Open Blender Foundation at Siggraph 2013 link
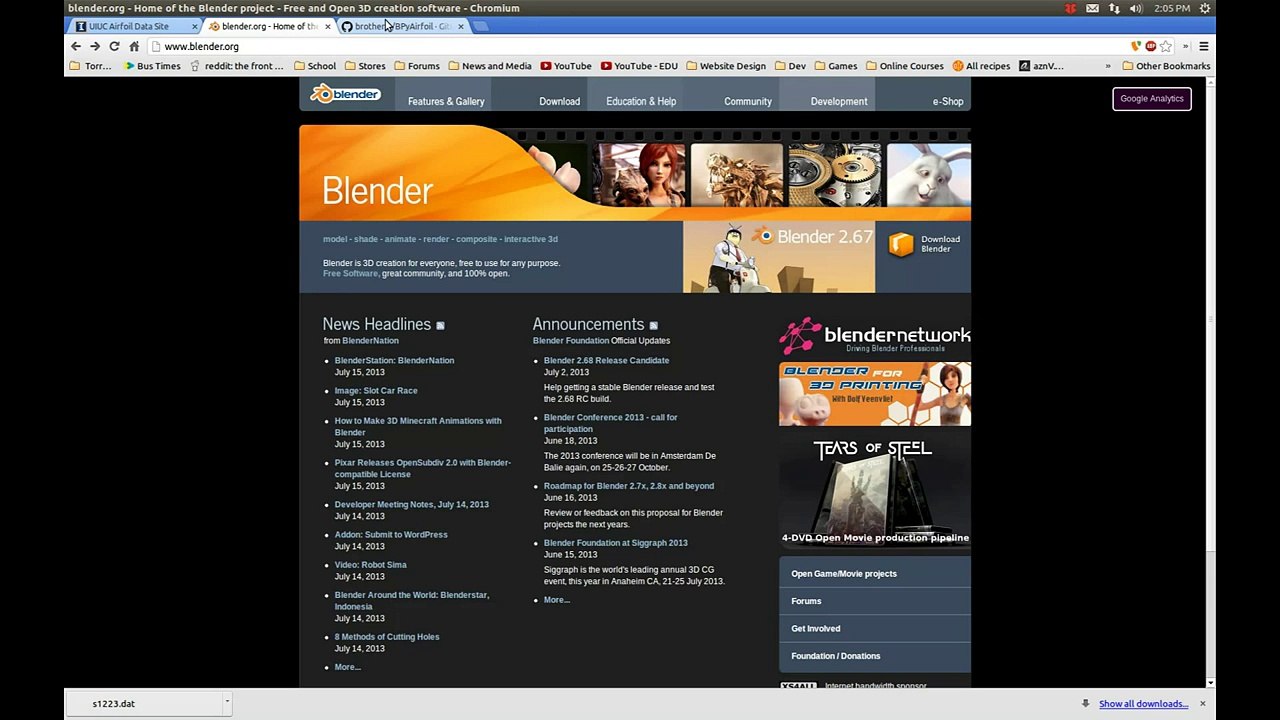The width and height of the screenshot is (1280, 720). click(x=615, y=542)
